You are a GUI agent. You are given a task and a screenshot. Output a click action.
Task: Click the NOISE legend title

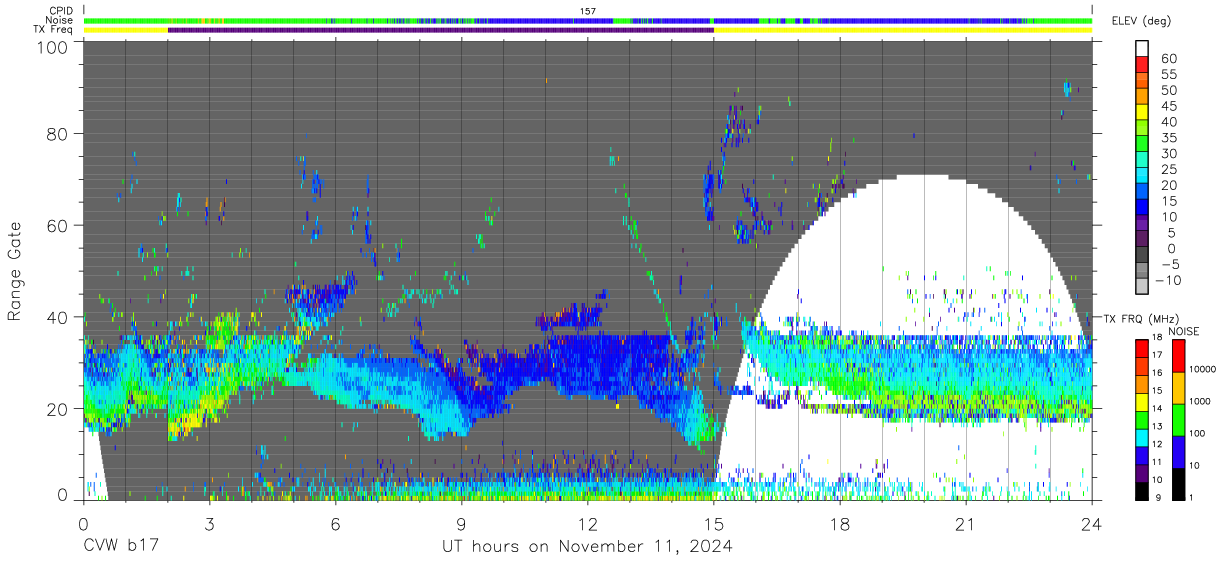(x=1183, y=331)
